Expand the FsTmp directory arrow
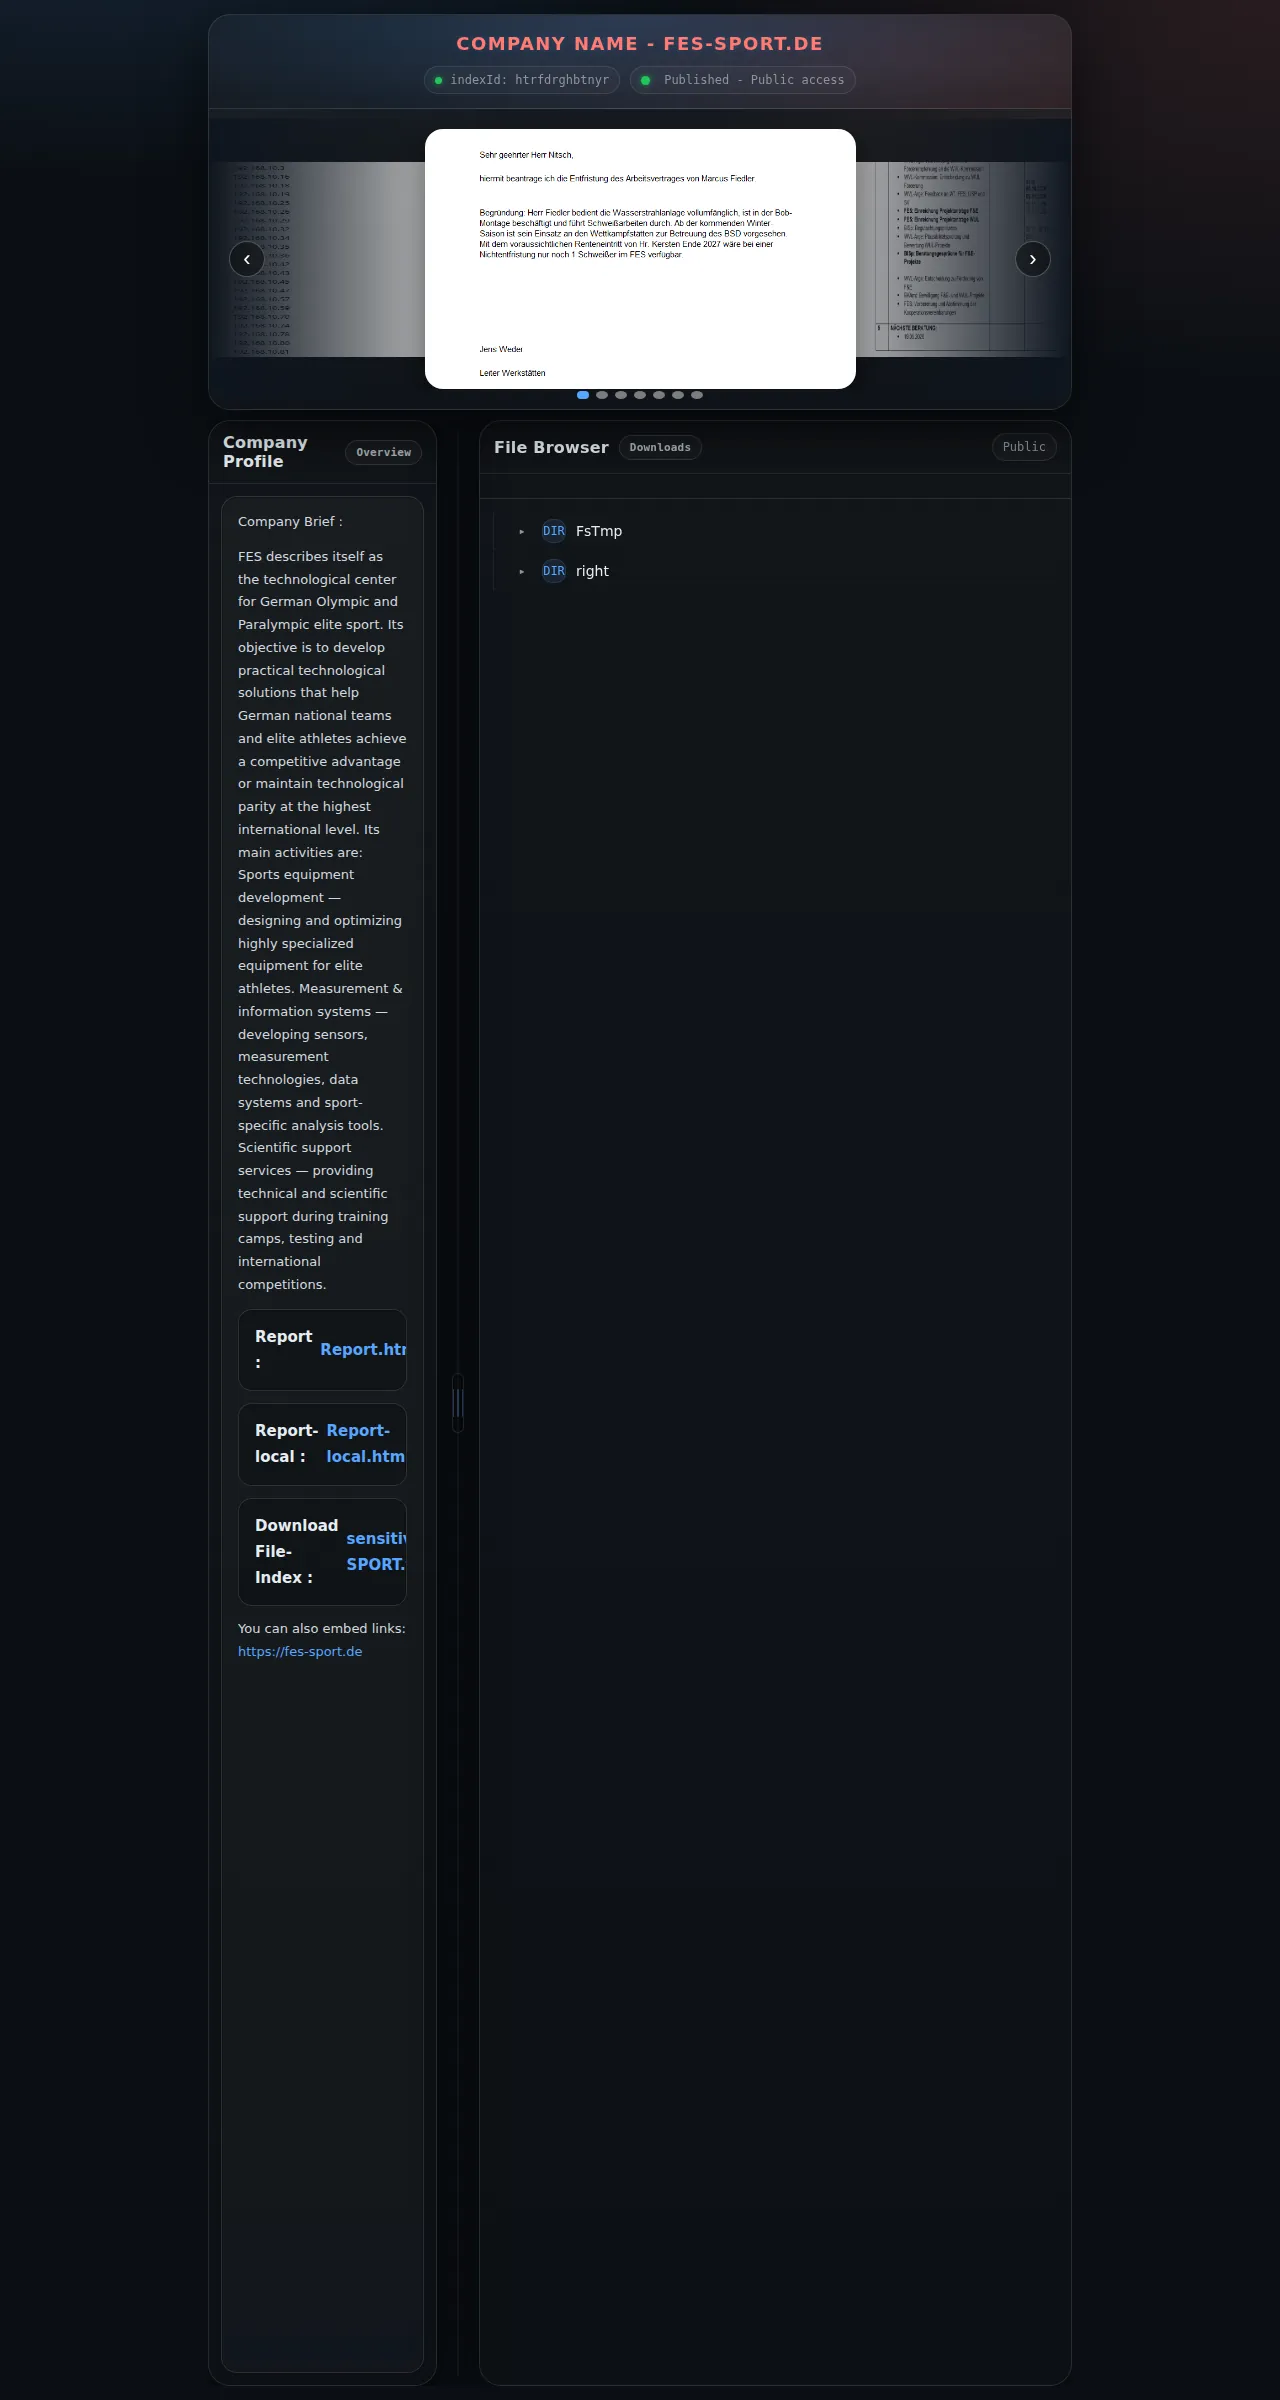This screenshot has height=2400, width=1280. [521, 532]
